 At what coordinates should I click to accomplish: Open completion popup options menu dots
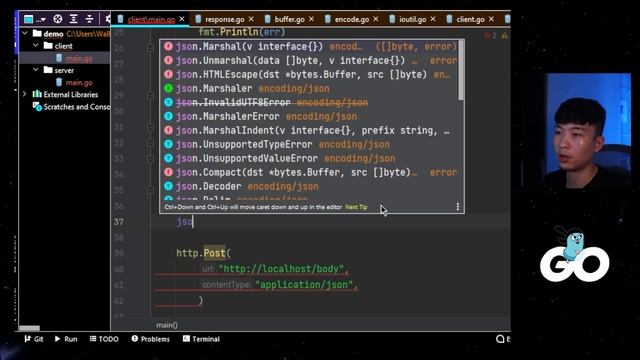click(x=458, y=207)
